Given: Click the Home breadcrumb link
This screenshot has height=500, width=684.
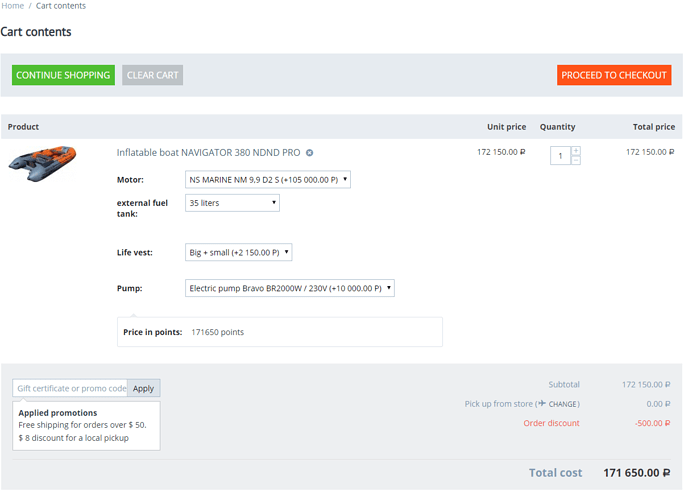Looking at the screenshot, I should [x=12, y=6].
